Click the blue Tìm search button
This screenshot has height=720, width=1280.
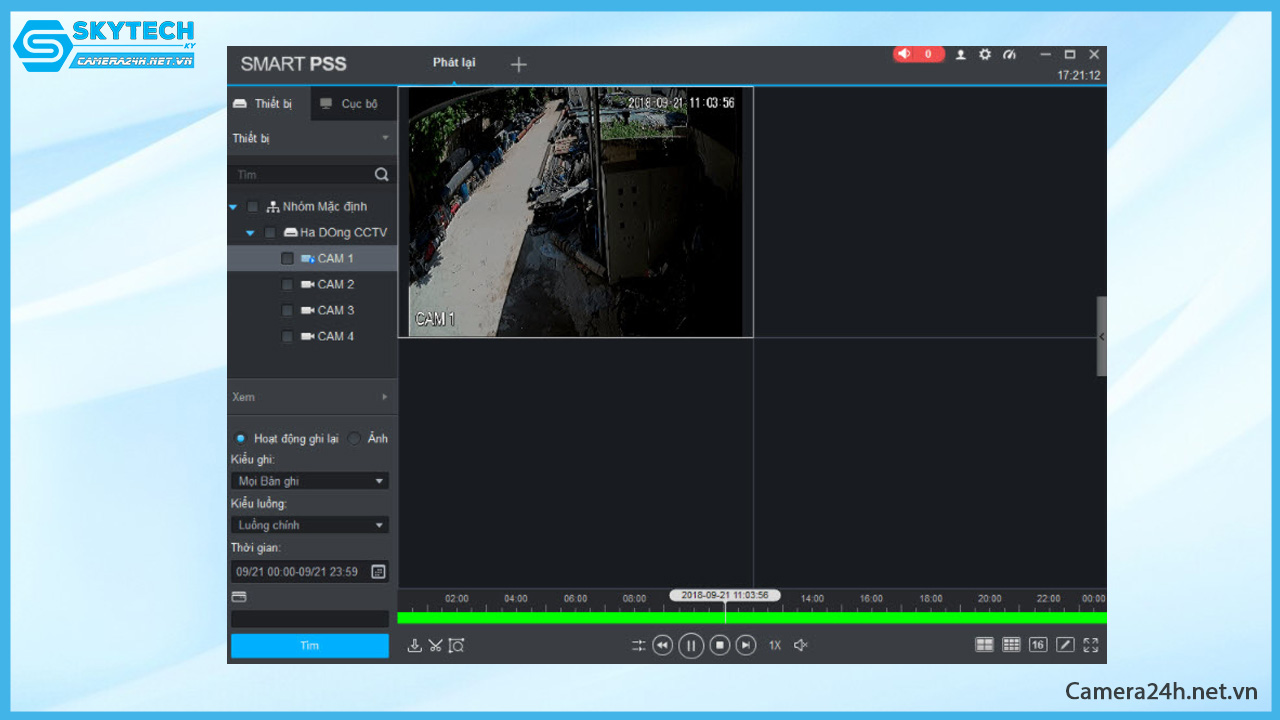pos(310,646)
